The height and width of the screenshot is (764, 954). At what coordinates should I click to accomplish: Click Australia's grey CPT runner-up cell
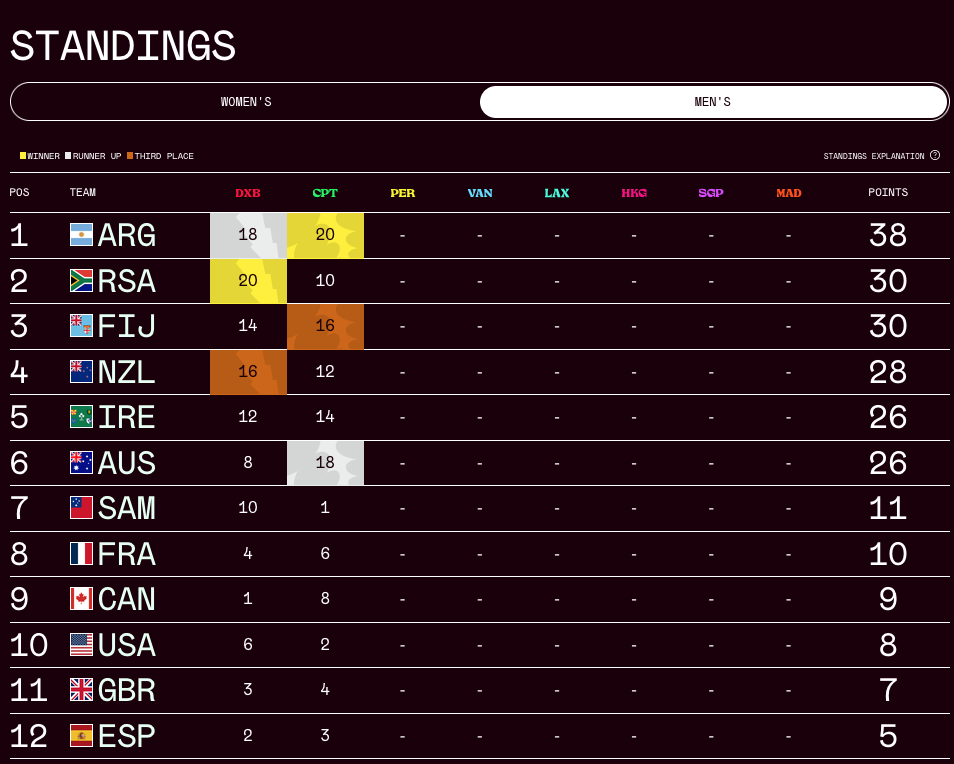[326, 463]
